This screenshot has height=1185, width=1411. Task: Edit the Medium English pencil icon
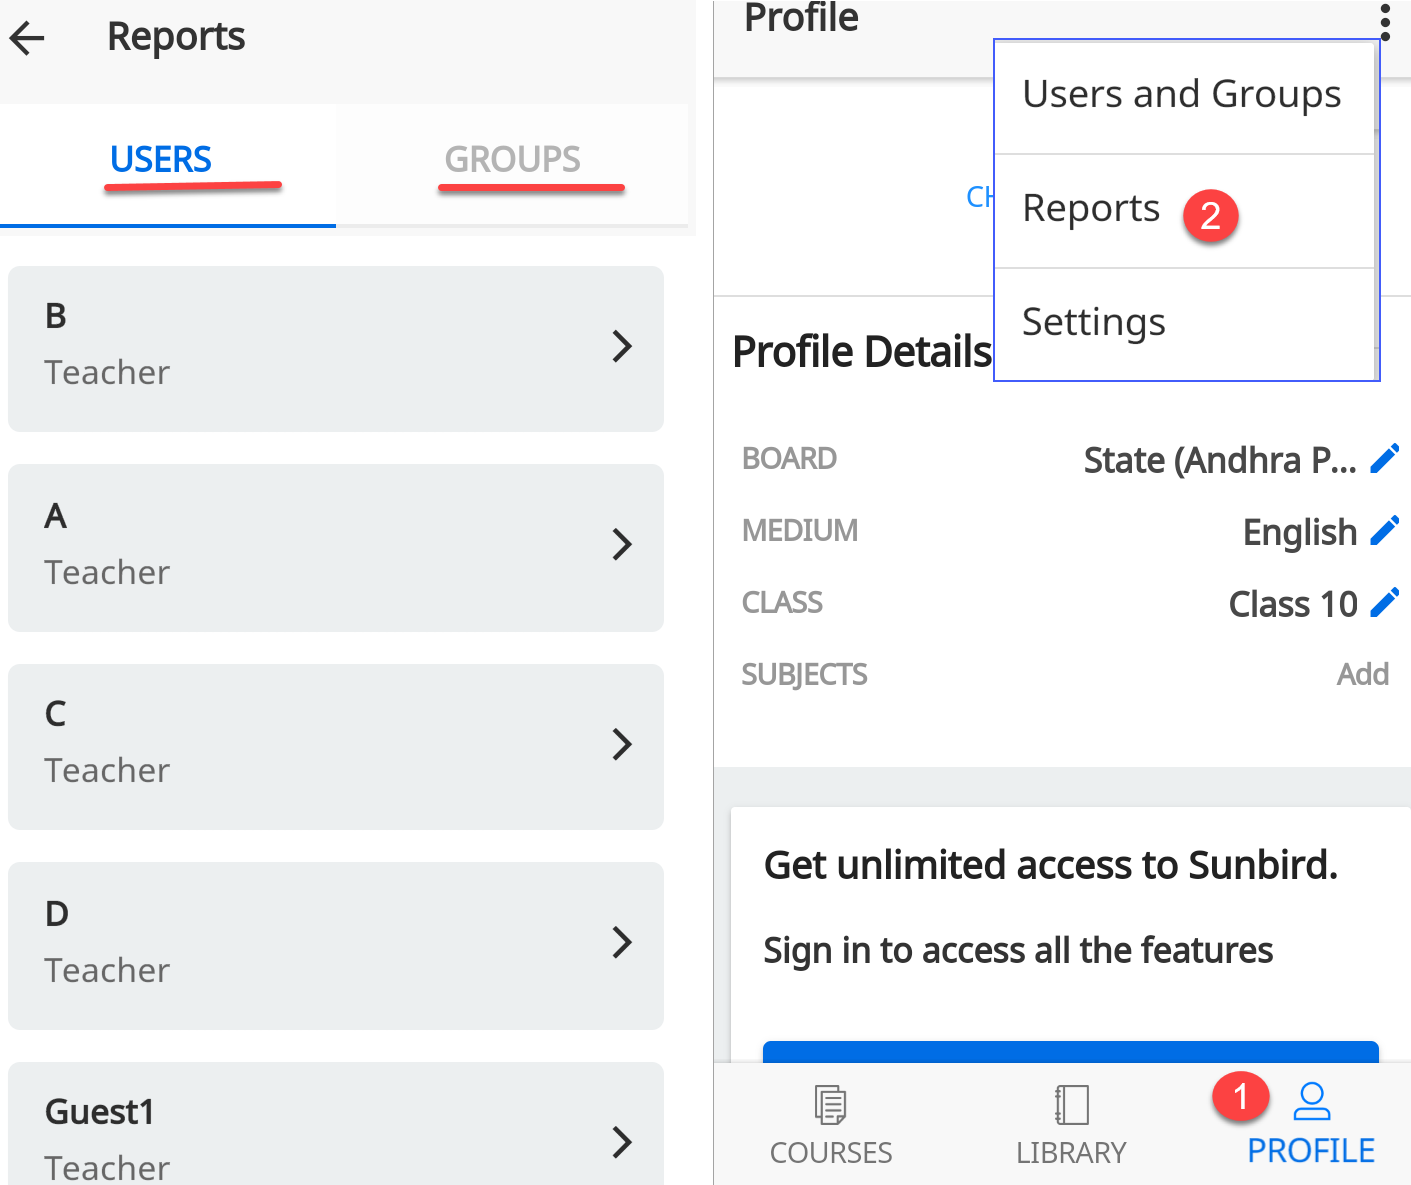(1385, 531)
